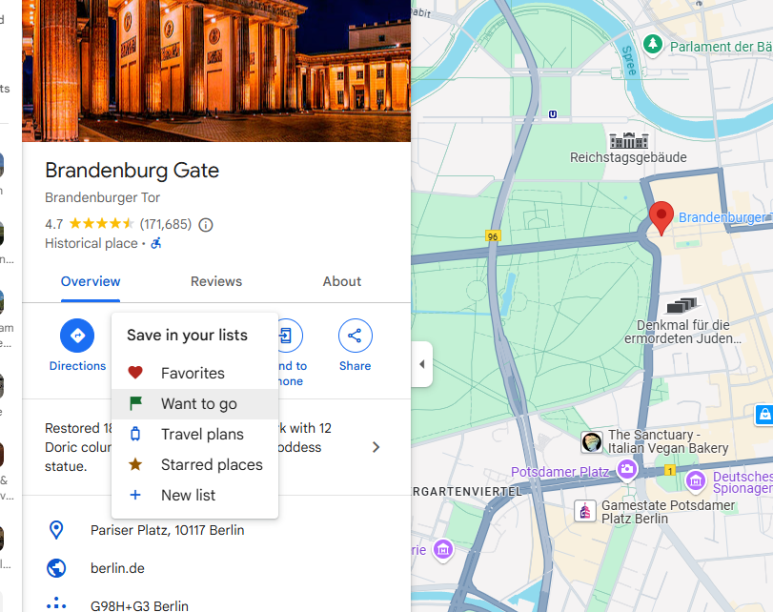Screen dimensions: 773x612
Task: Click the blue shopping bag marker
Action: click(764, 414)
